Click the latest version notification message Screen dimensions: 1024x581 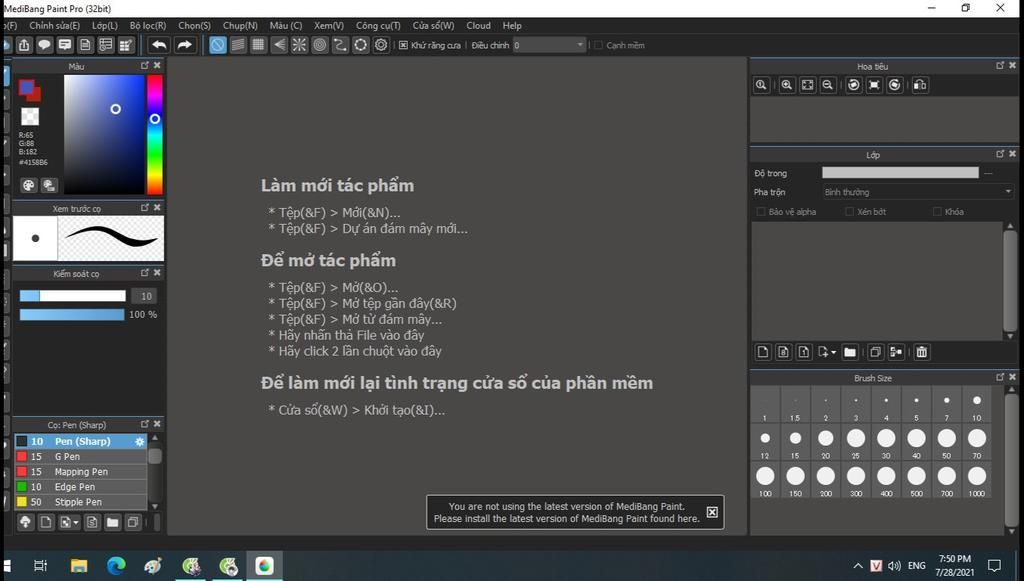point(566,512)
